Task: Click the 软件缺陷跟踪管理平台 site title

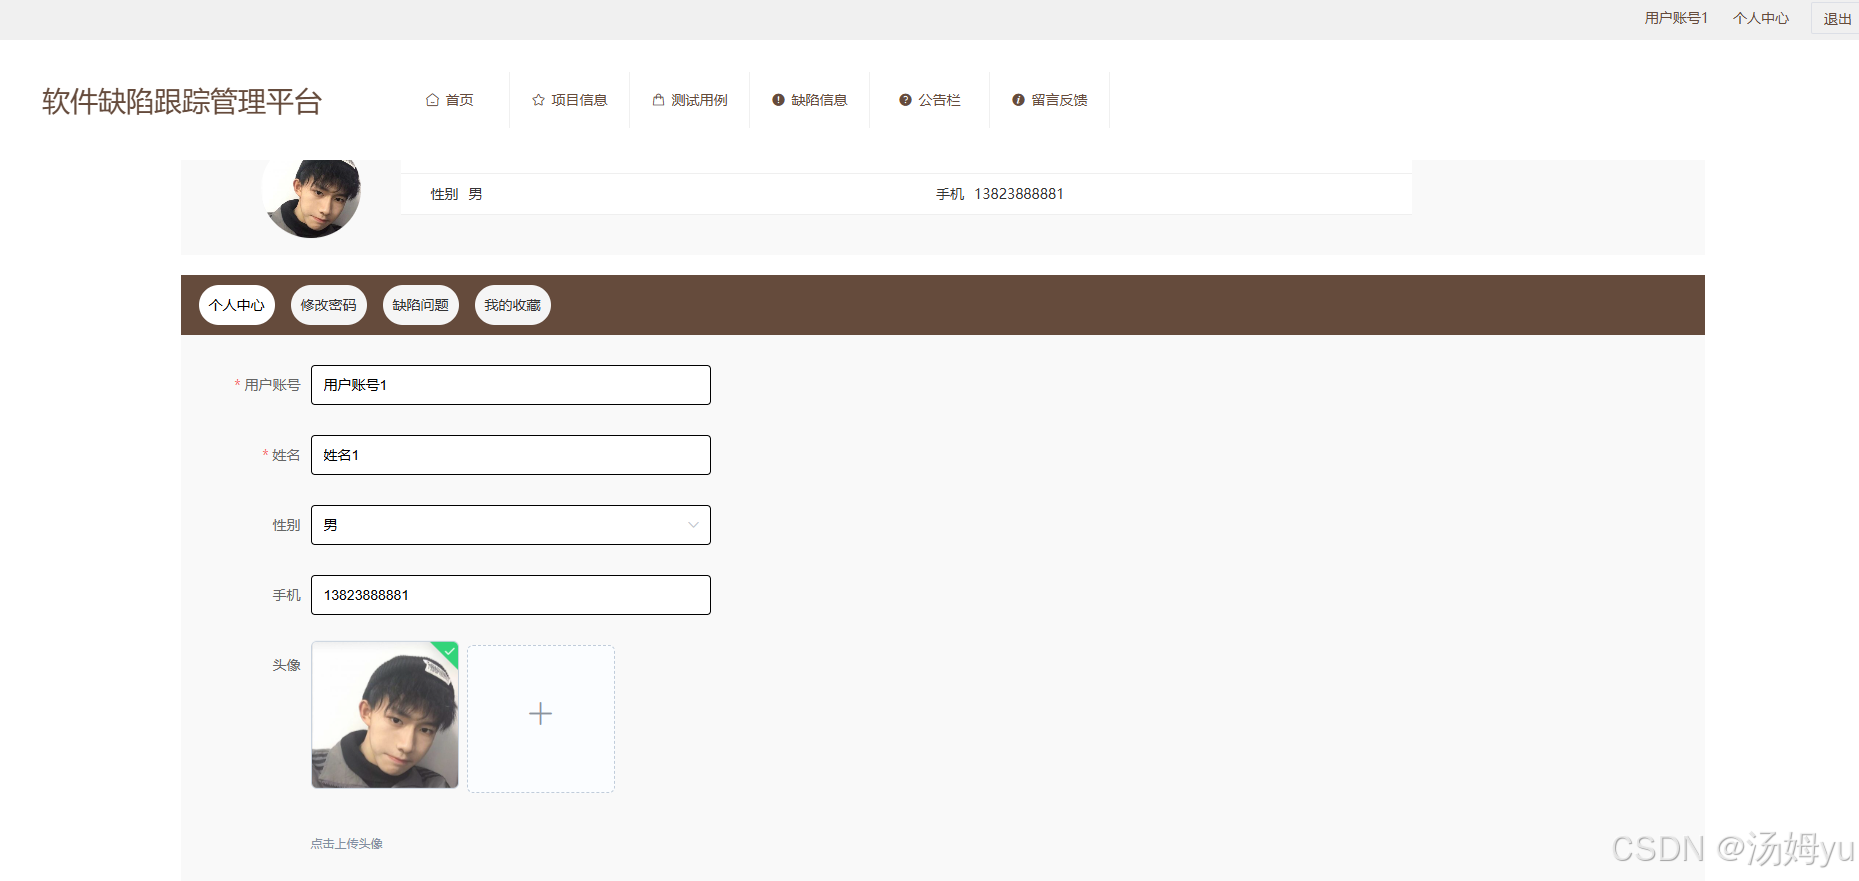Action: pos(182,101)
